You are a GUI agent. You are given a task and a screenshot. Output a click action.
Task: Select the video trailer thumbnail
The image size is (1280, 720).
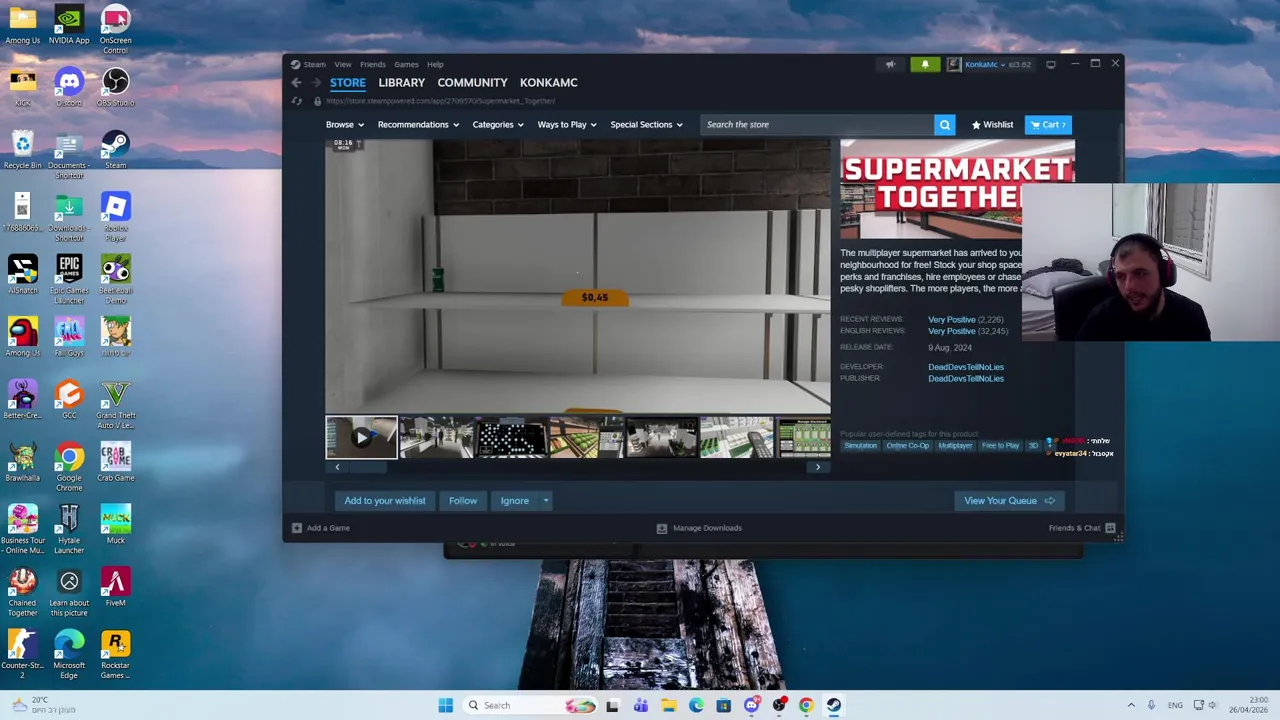[361, 438]
